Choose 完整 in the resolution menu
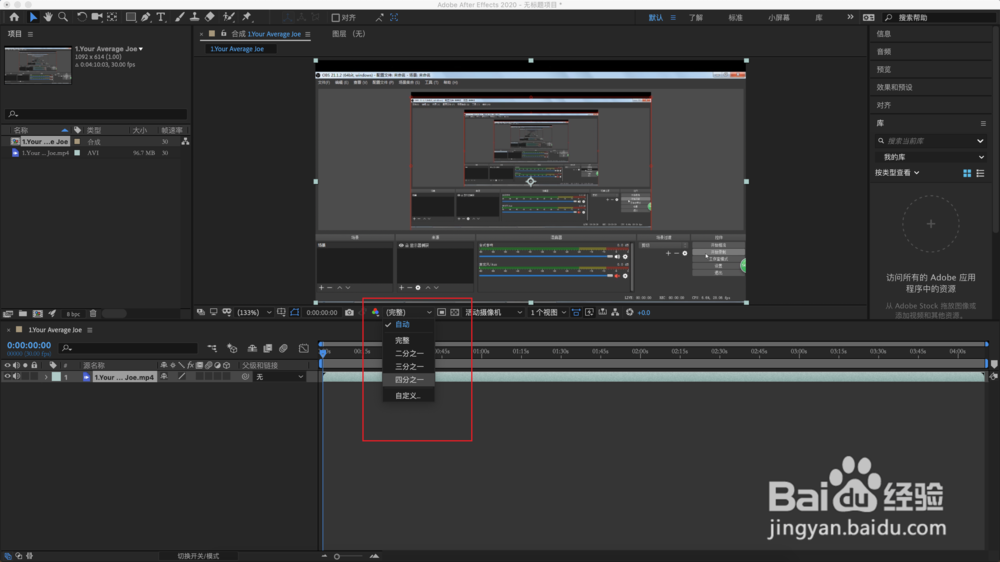1000x562 pixels. (x=408, y=341)
